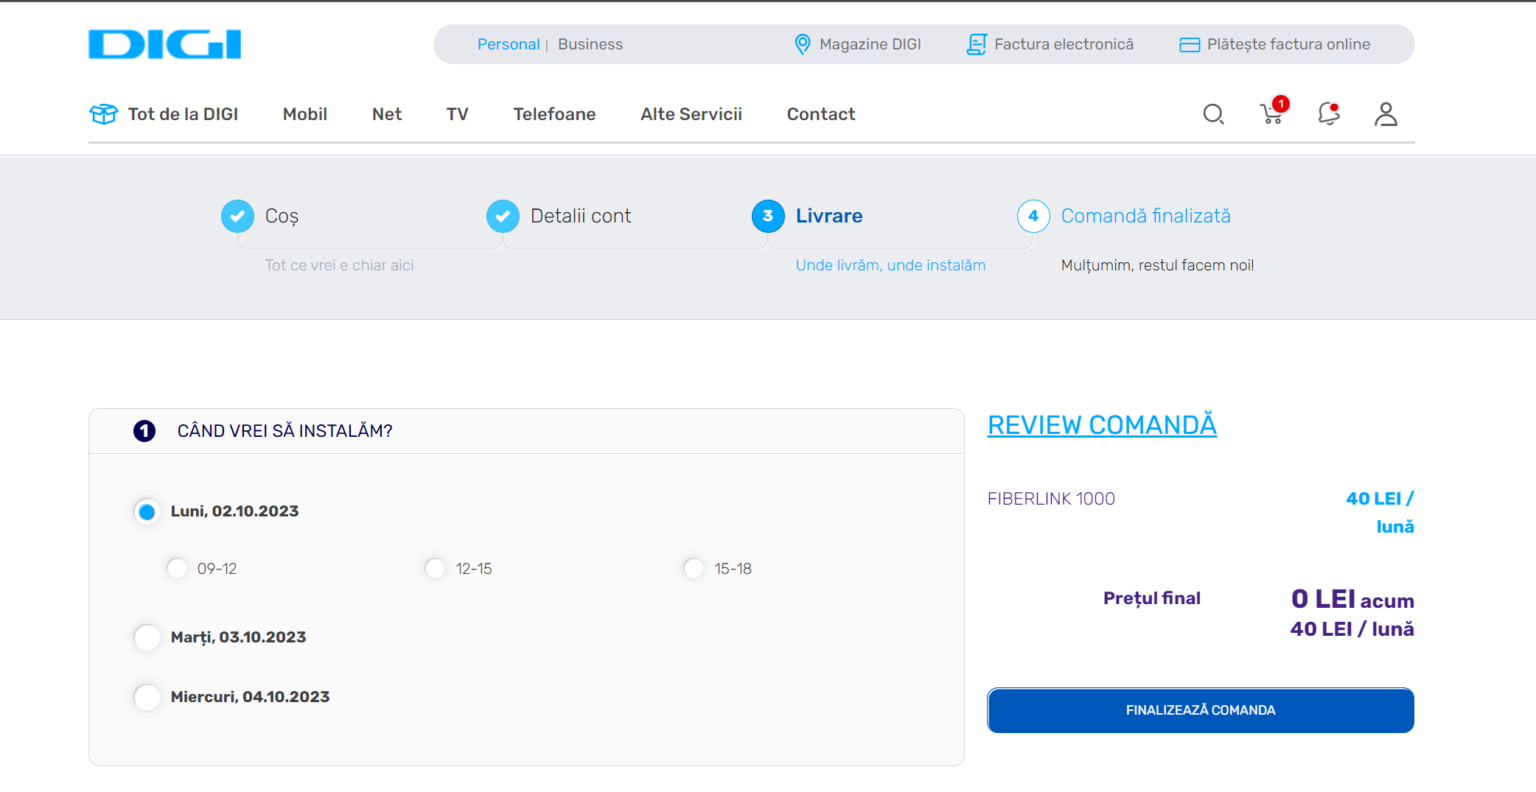The height and width of the screenshot is (792, 1536).
Task: Select the Miercuri, 04.10.2023 installation date
Action: [147, 697]
